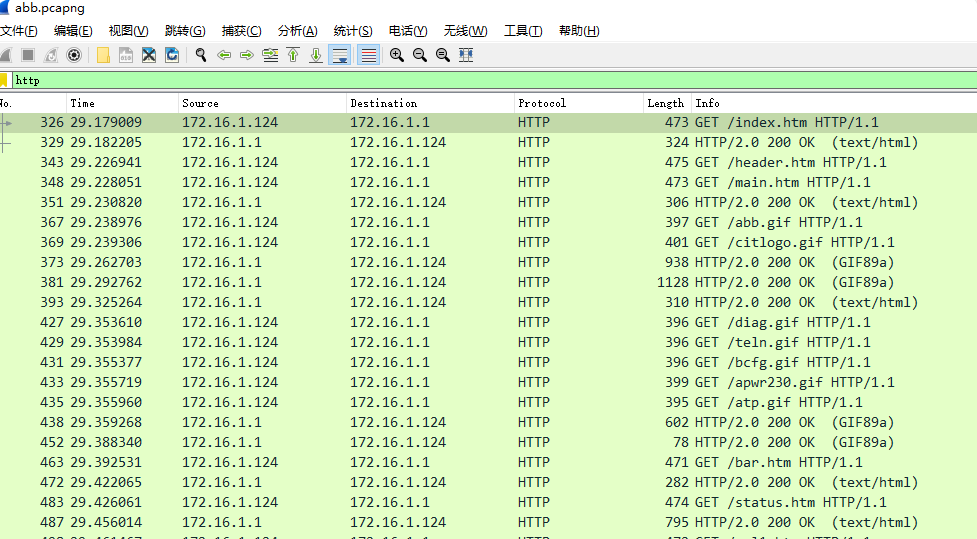Jump to the last packet
977x539 pixels.
pos(316,55)
